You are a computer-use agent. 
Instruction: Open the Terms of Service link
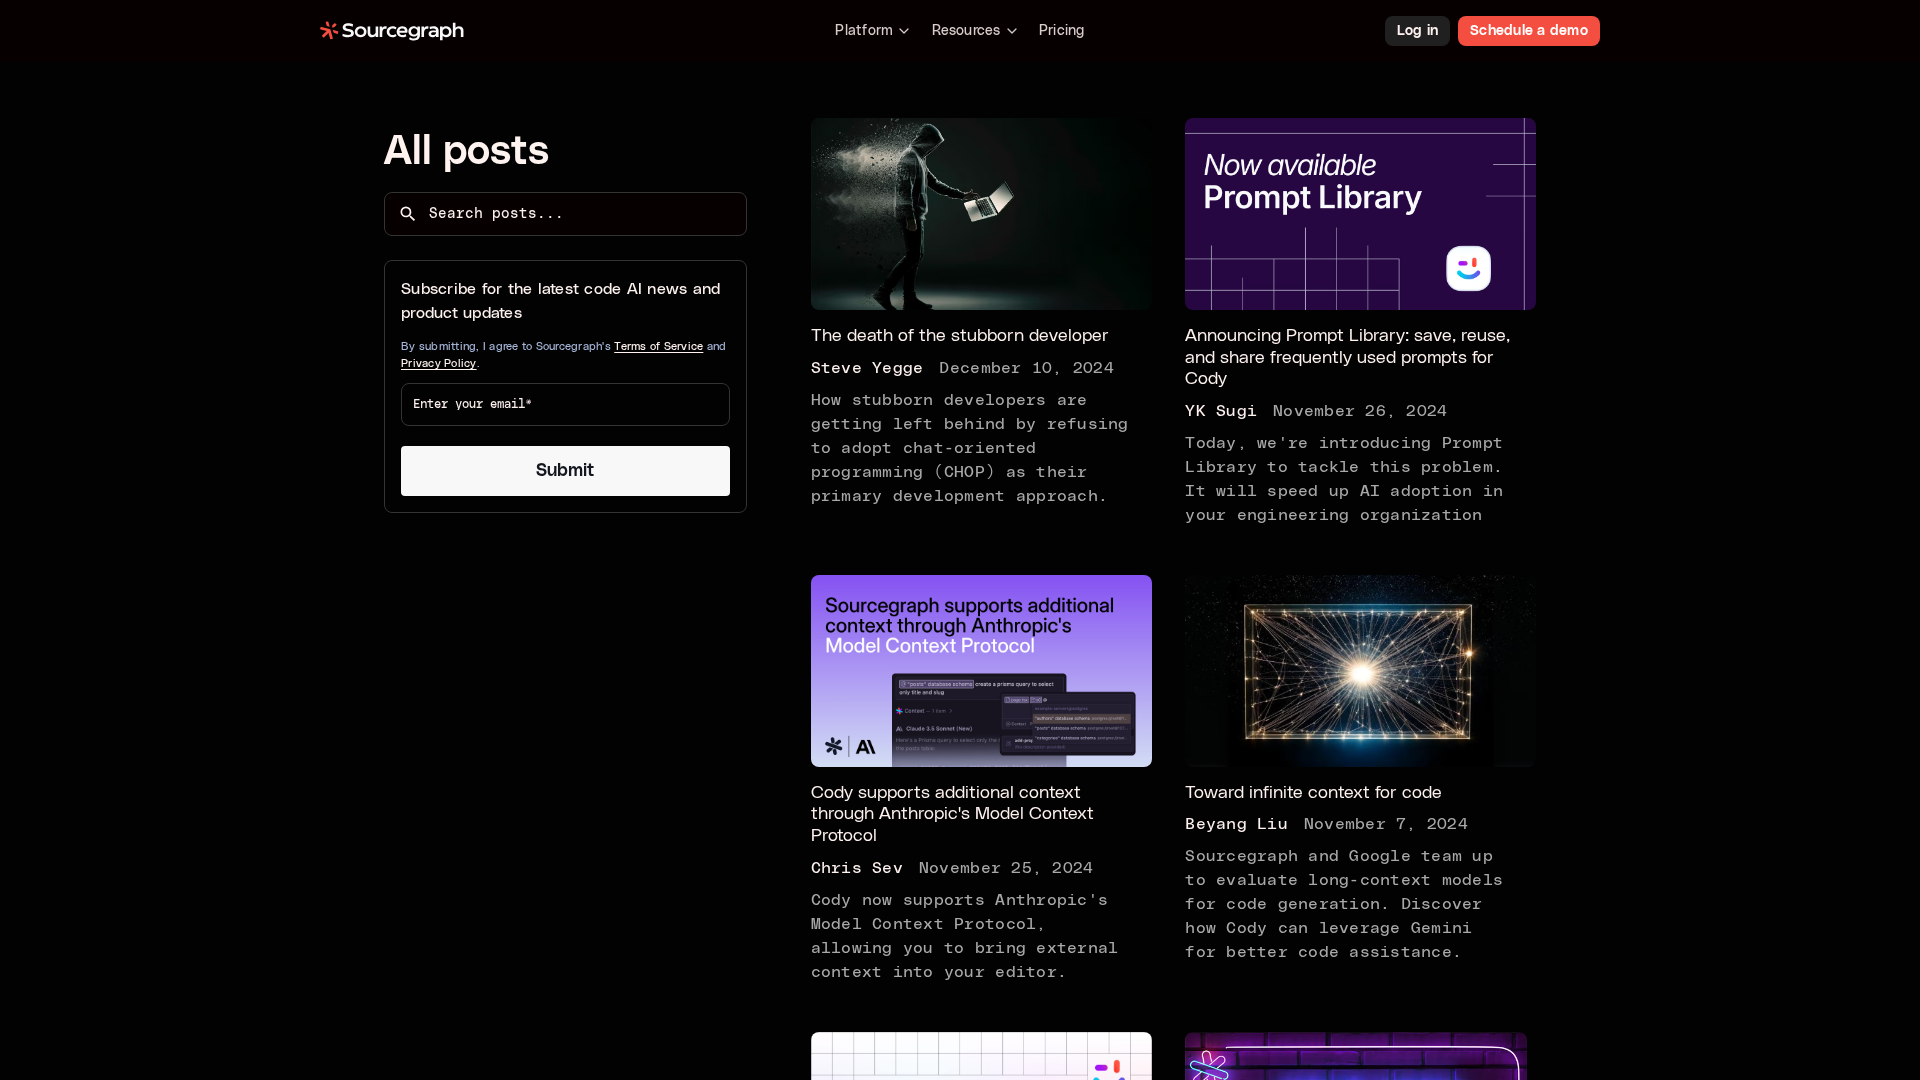(x=658, y=347)
